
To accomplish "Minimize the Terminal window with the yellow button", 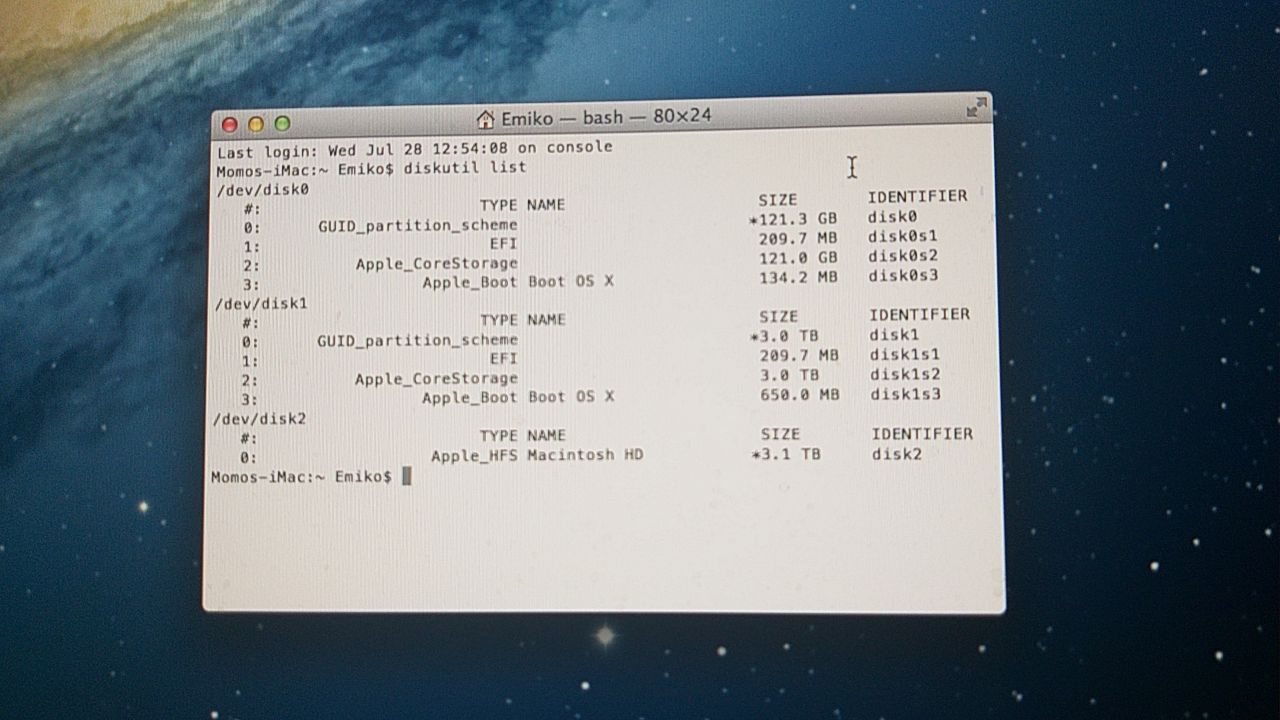I will coord(255,124).
